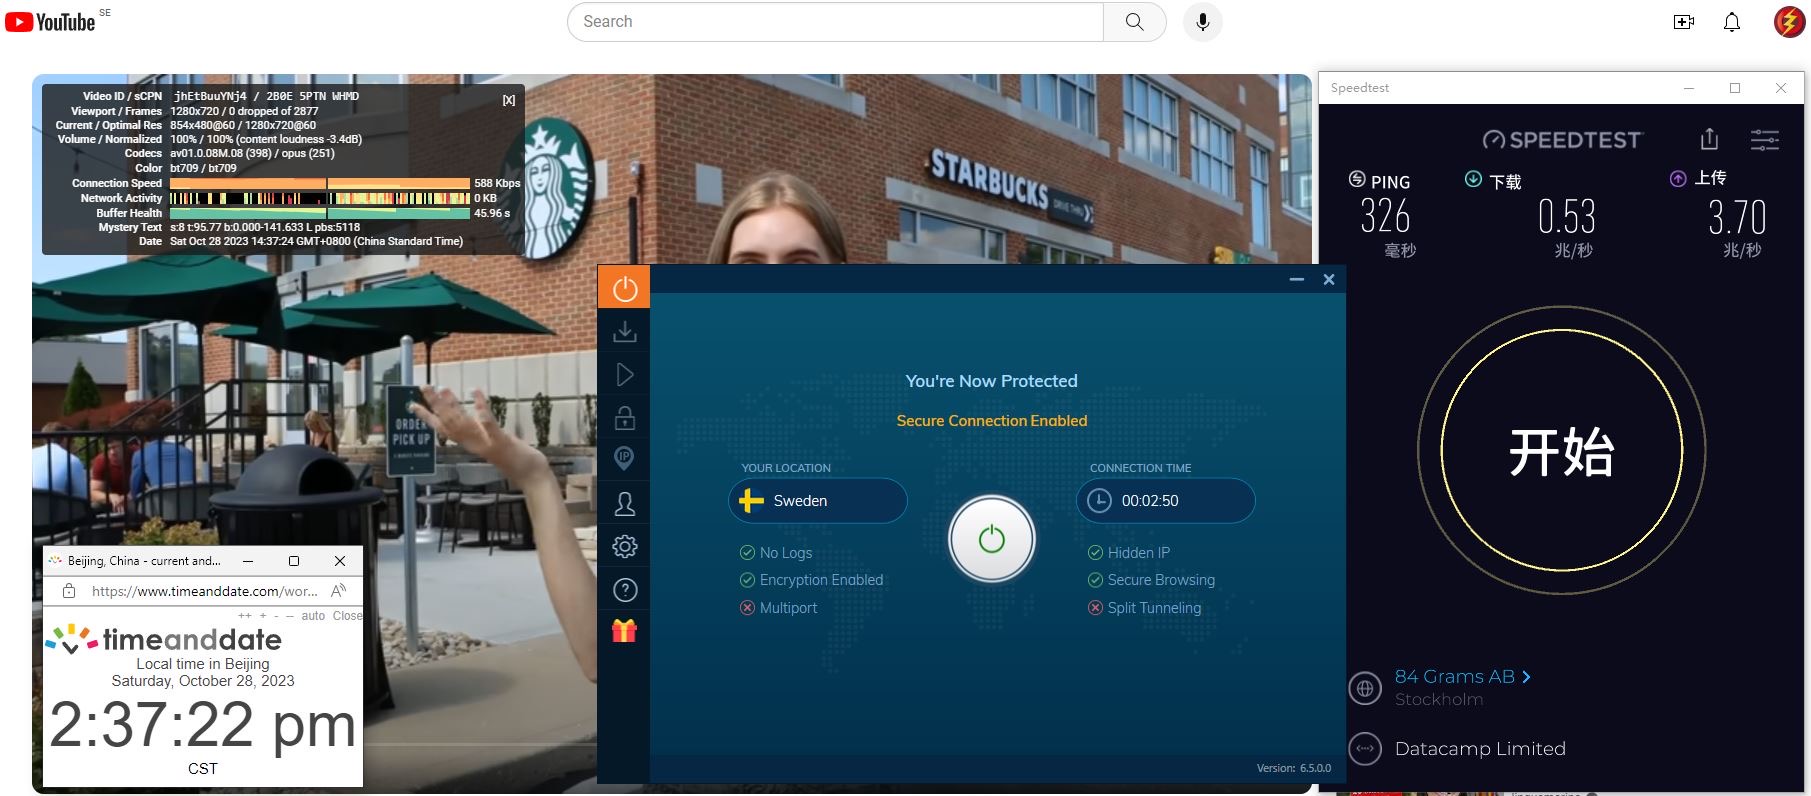Click the YouTube search input field
This screenshot has width=1811, height=796.
pyautogui.click(x=835, y=22)
